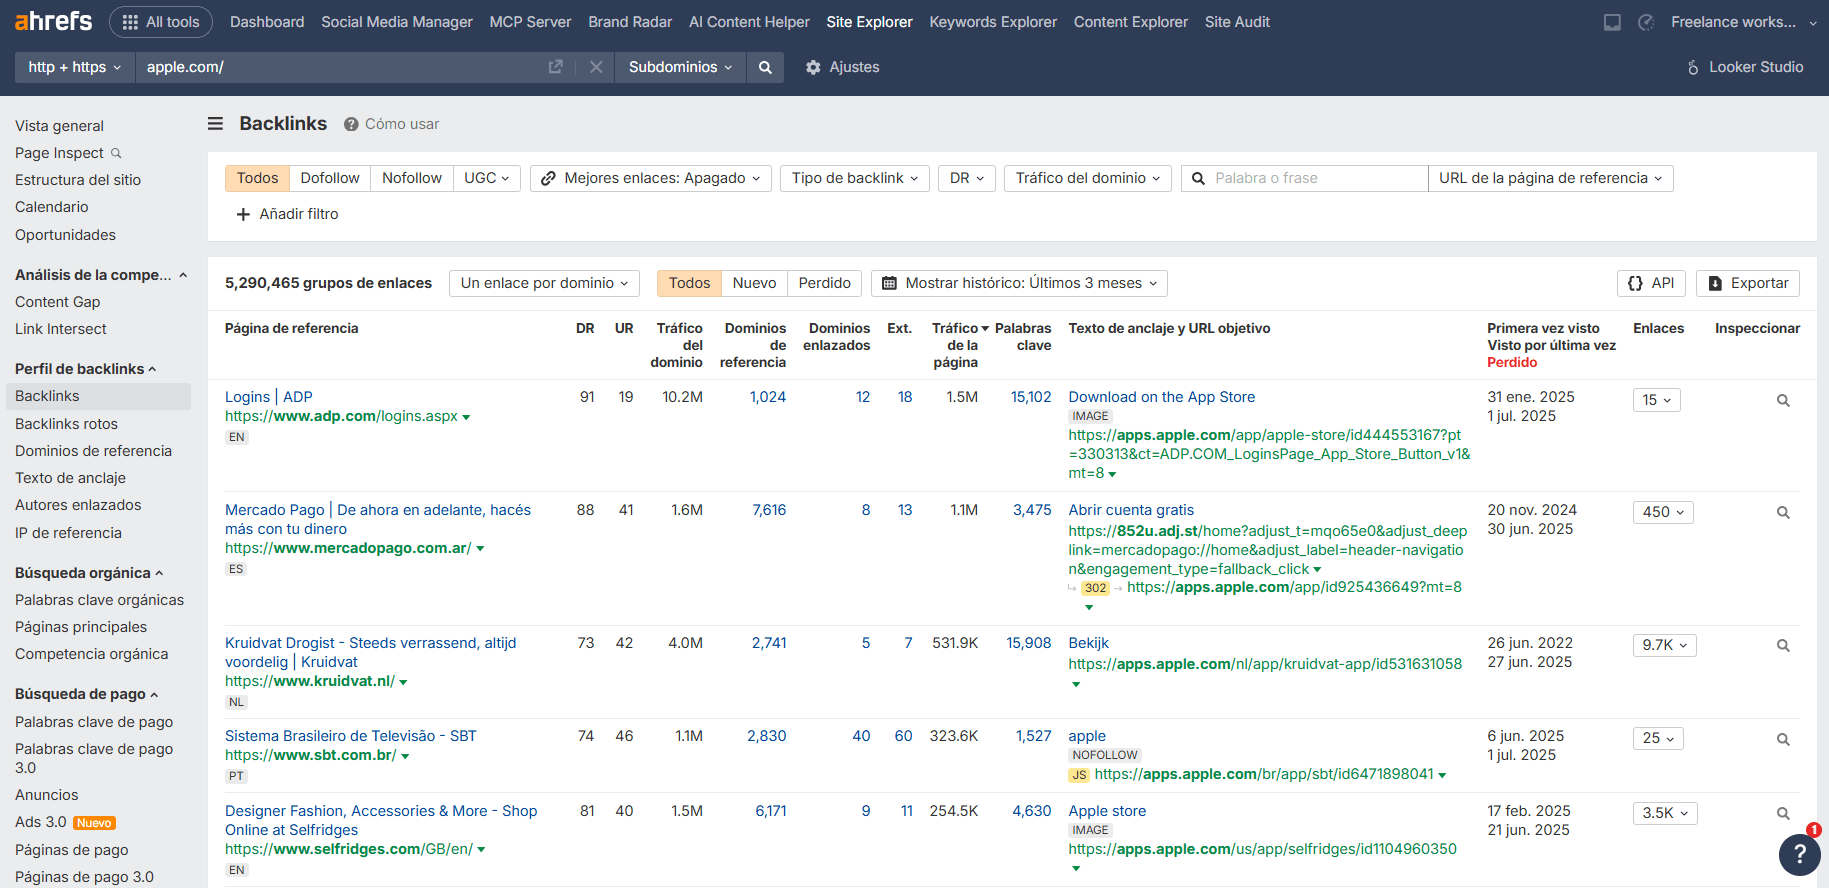This screenshot has width=1829, height=888.
Task: Click the All tools grid button
Action: (160, 22)
